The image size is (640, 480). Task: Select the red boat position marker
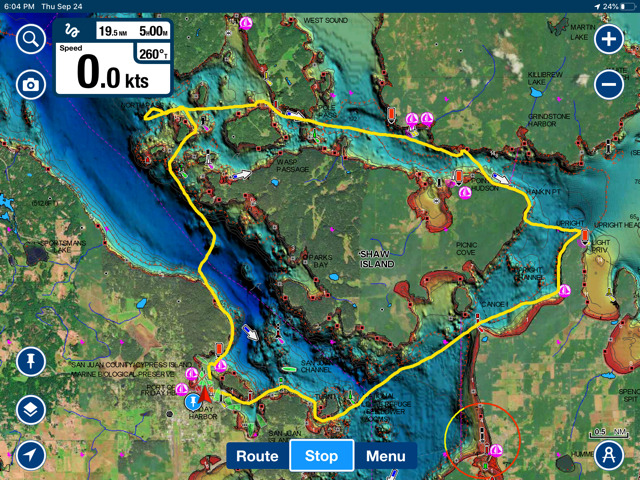coord(206,393)
